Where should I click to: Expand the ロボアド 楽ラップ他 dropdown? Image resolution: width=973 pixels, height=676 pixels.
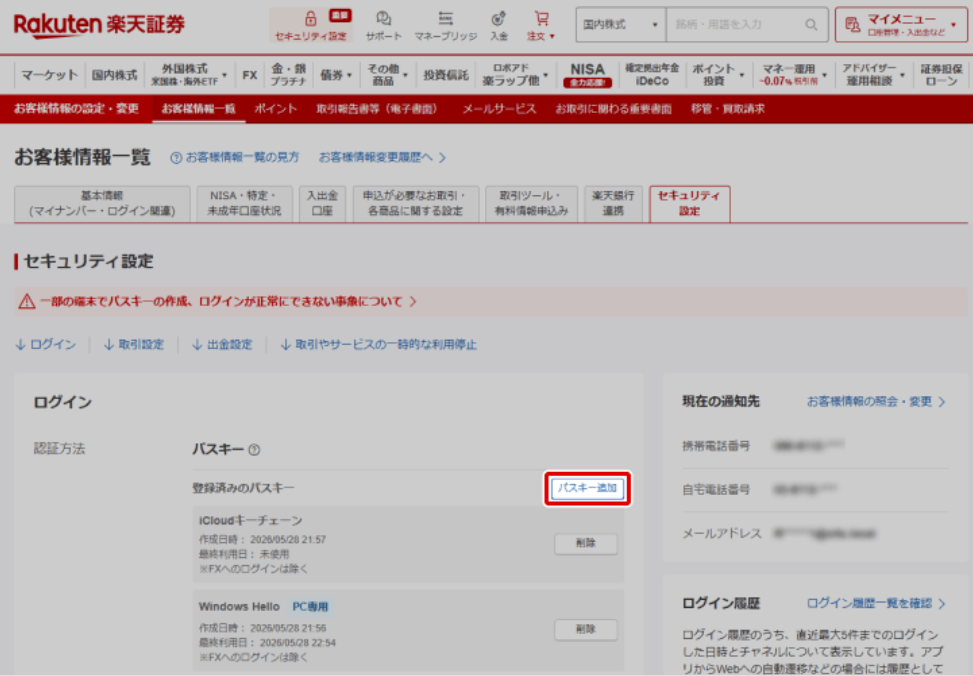[x=545, y=75]
